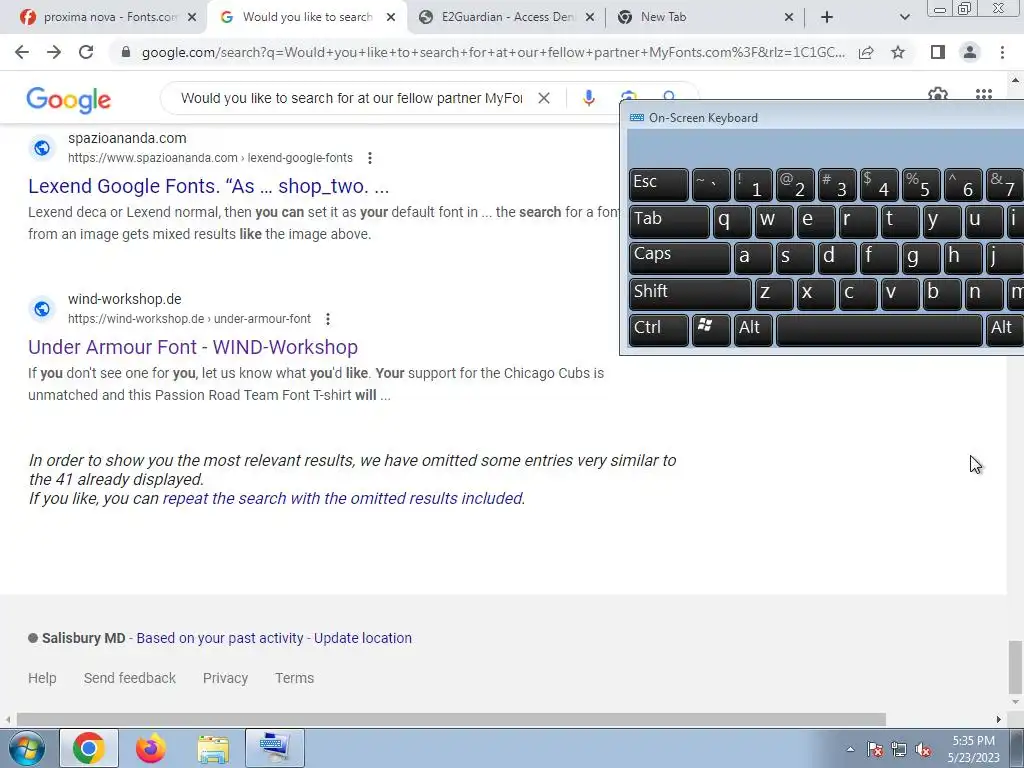Click the 4 key on On-Screen Keyboard
The image size is (1024, 768).
(878, 185)
